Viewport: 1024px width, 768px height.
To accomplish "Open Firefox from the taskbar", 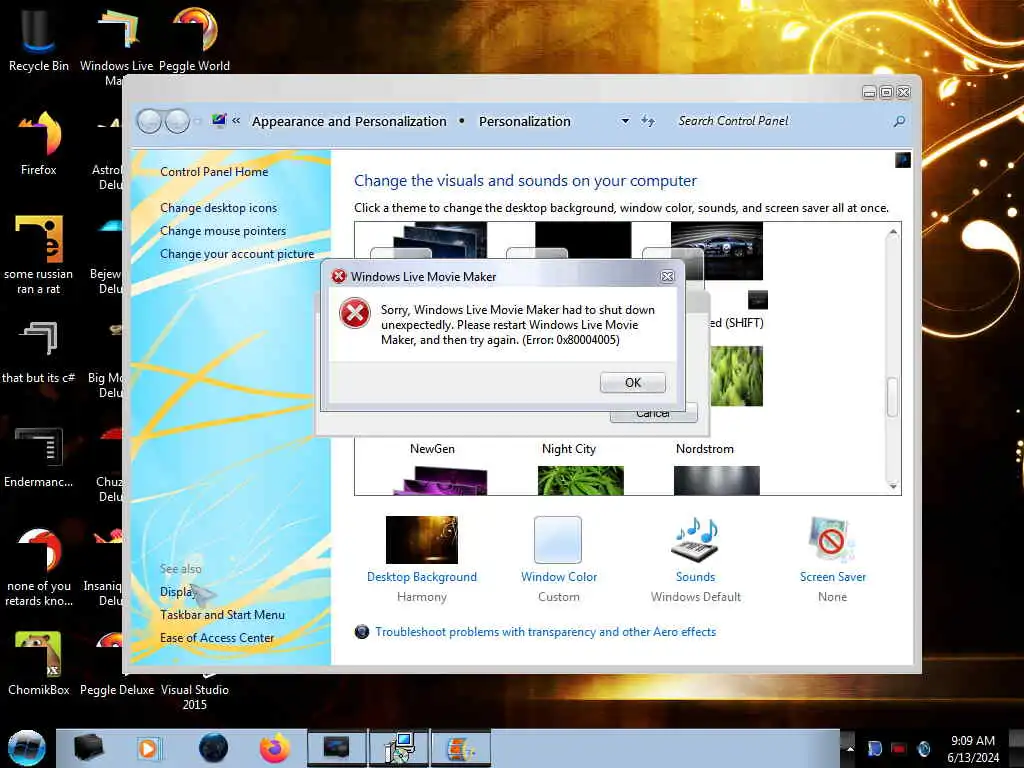I will [274, 748].
